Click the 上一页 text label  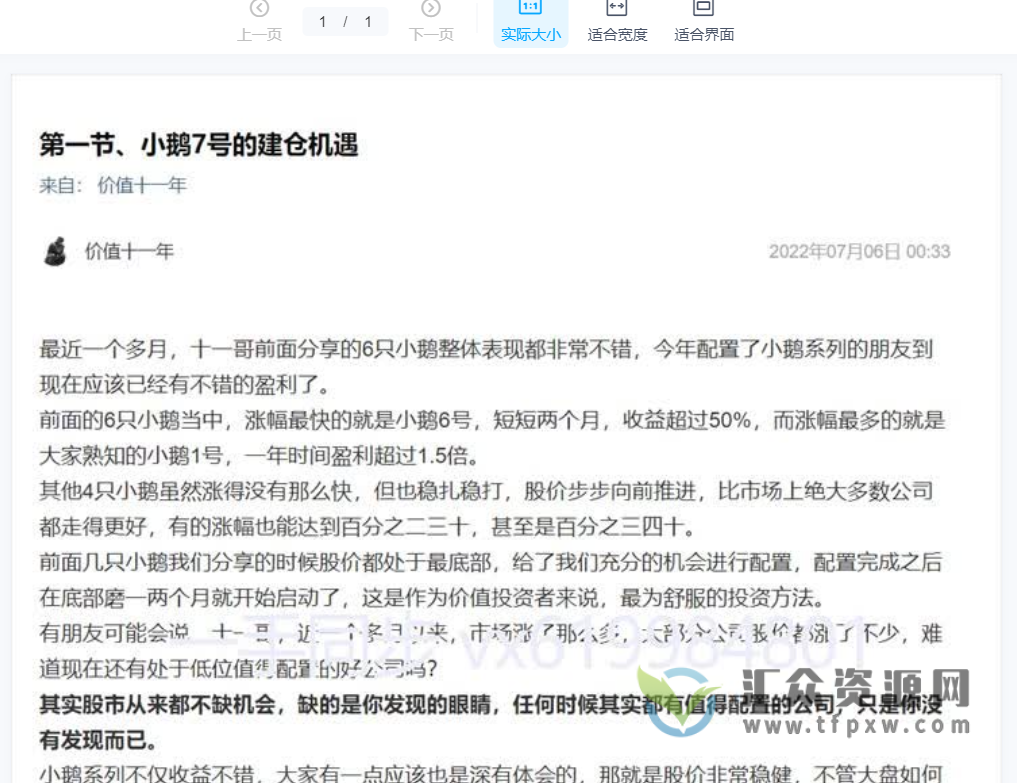pos(259,35)
